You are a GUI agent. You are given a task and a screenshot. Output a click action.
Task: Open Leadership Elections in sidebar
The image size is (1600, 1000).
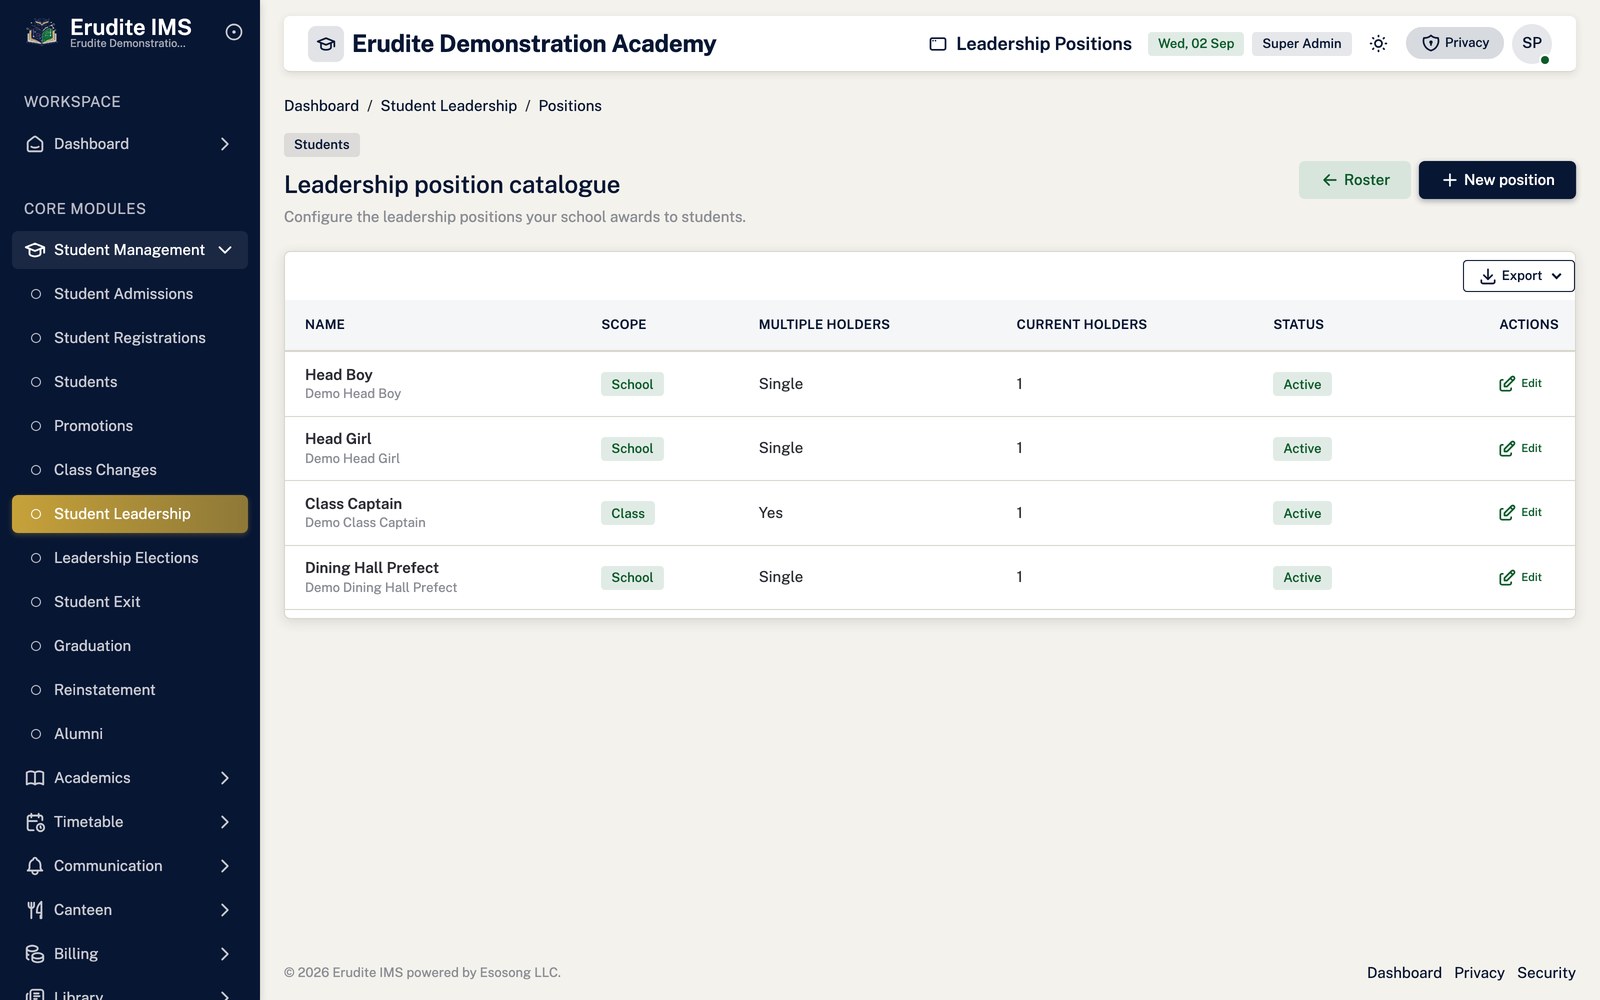coord(130,558)
